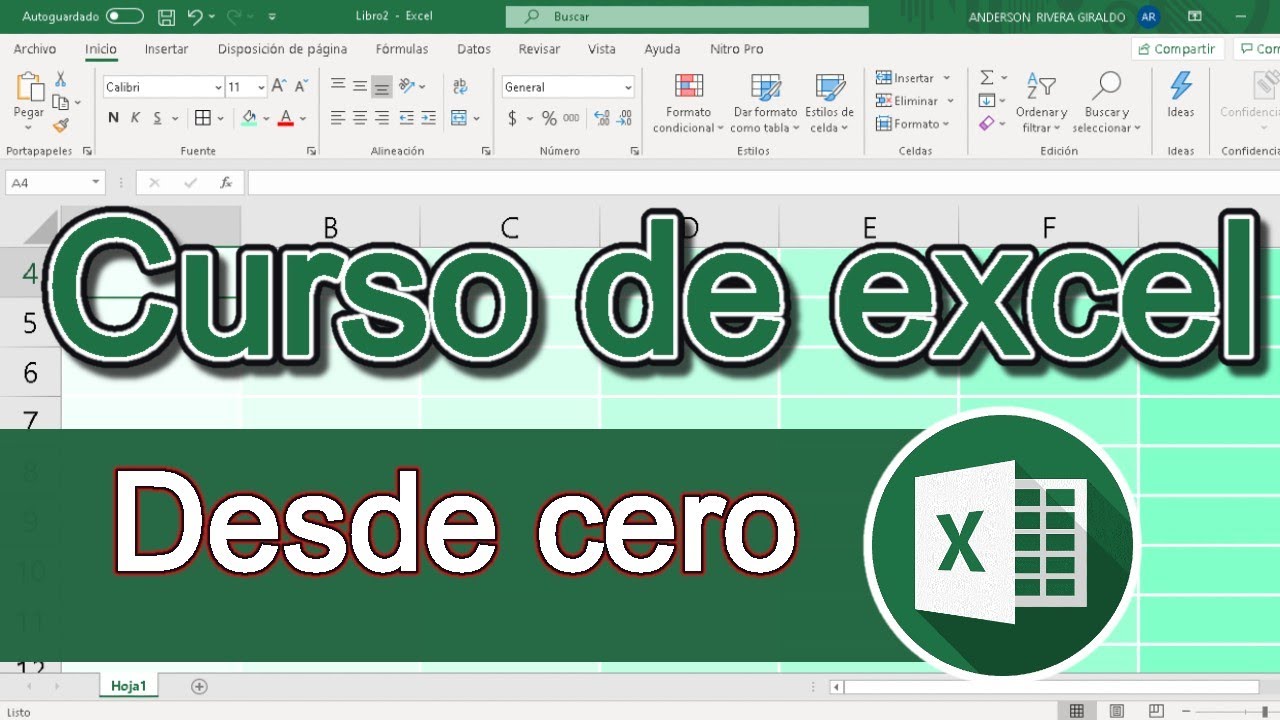The image size is (1280, 720).
Task: Click the text orientation icon
Action: pyautogui.click(x=407, y=87)
